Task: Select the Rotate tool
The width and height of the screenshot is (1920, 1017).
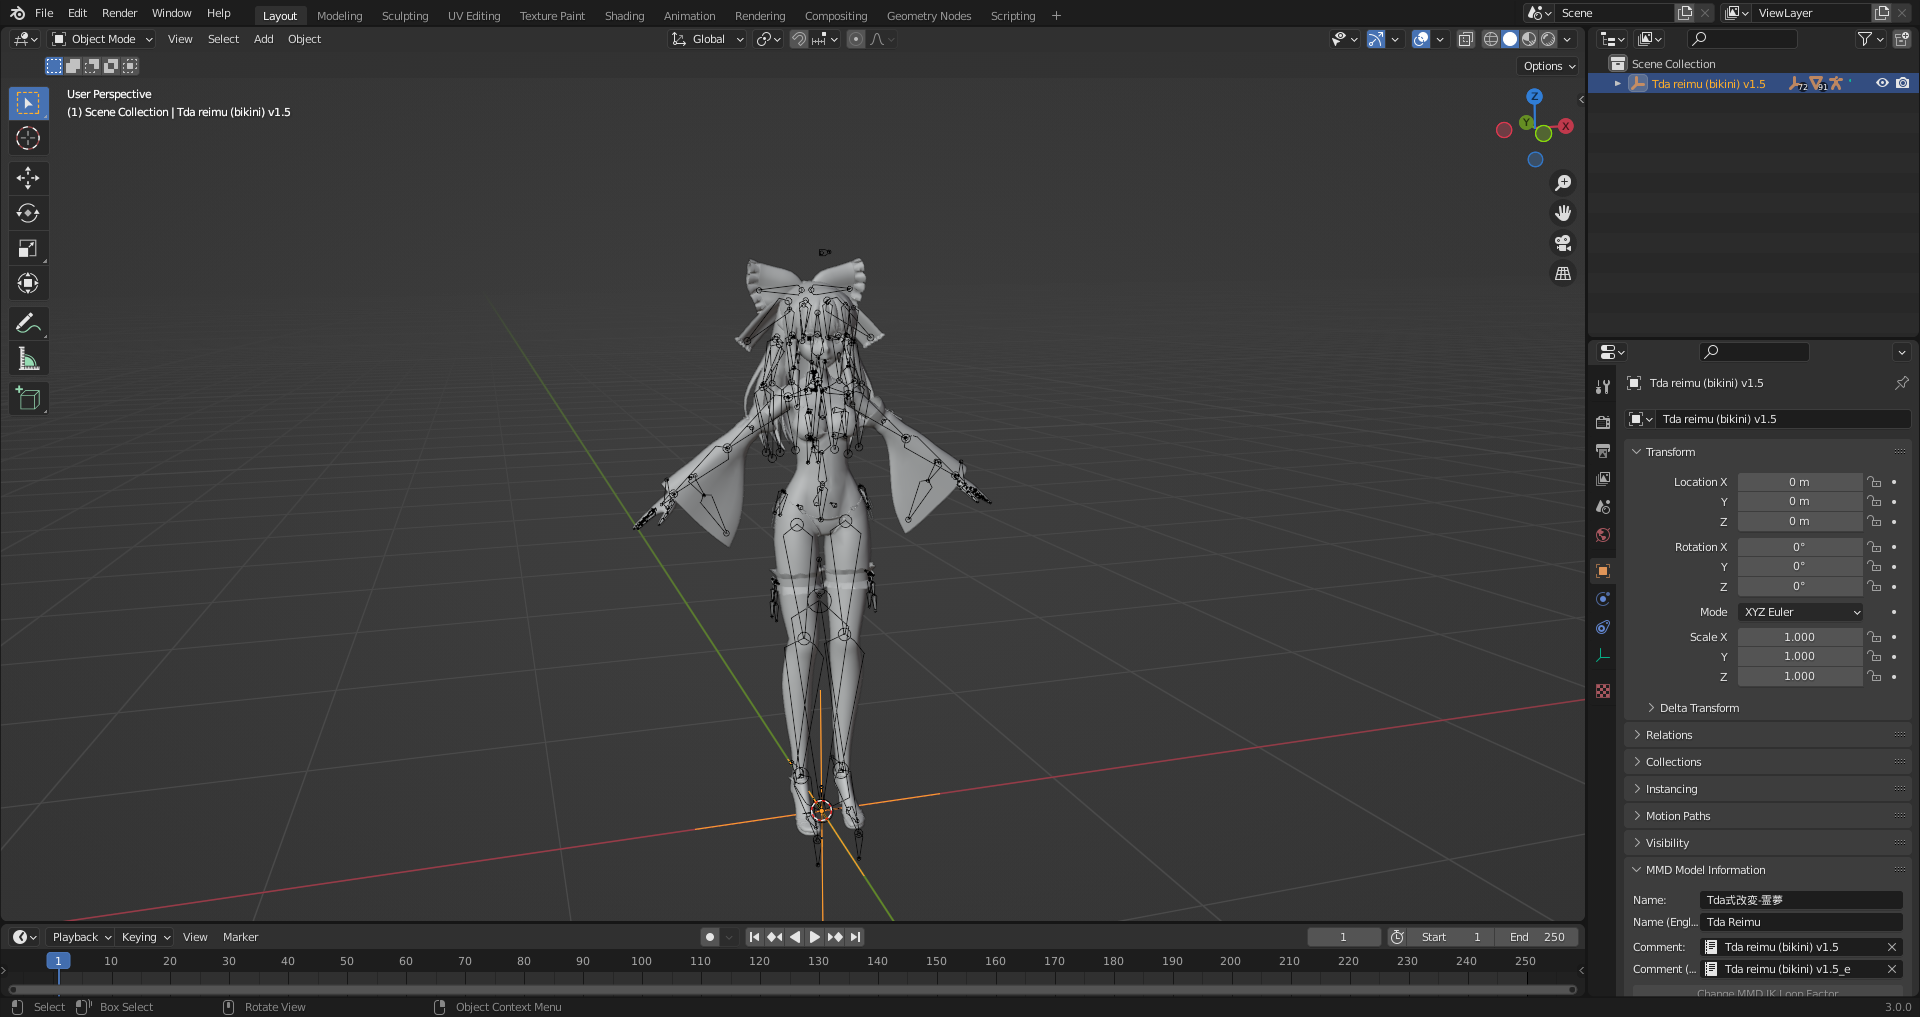Action: tap(28, 212)
